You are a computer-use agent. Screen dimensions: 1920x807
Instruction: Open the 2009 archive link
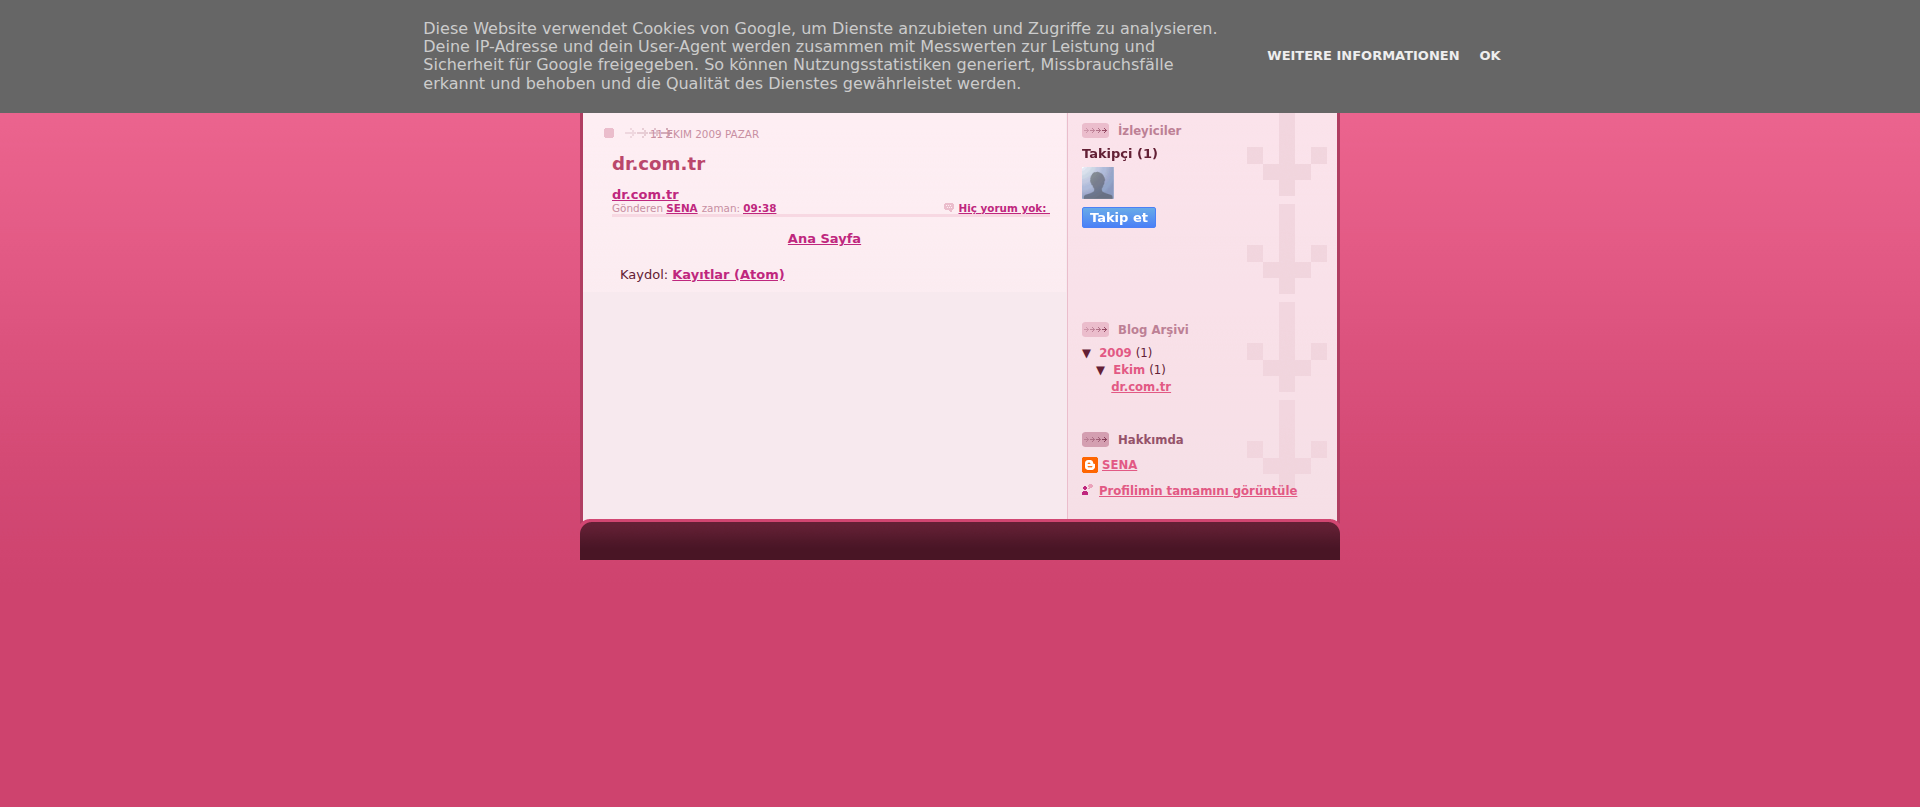[x=1115, y=353]
